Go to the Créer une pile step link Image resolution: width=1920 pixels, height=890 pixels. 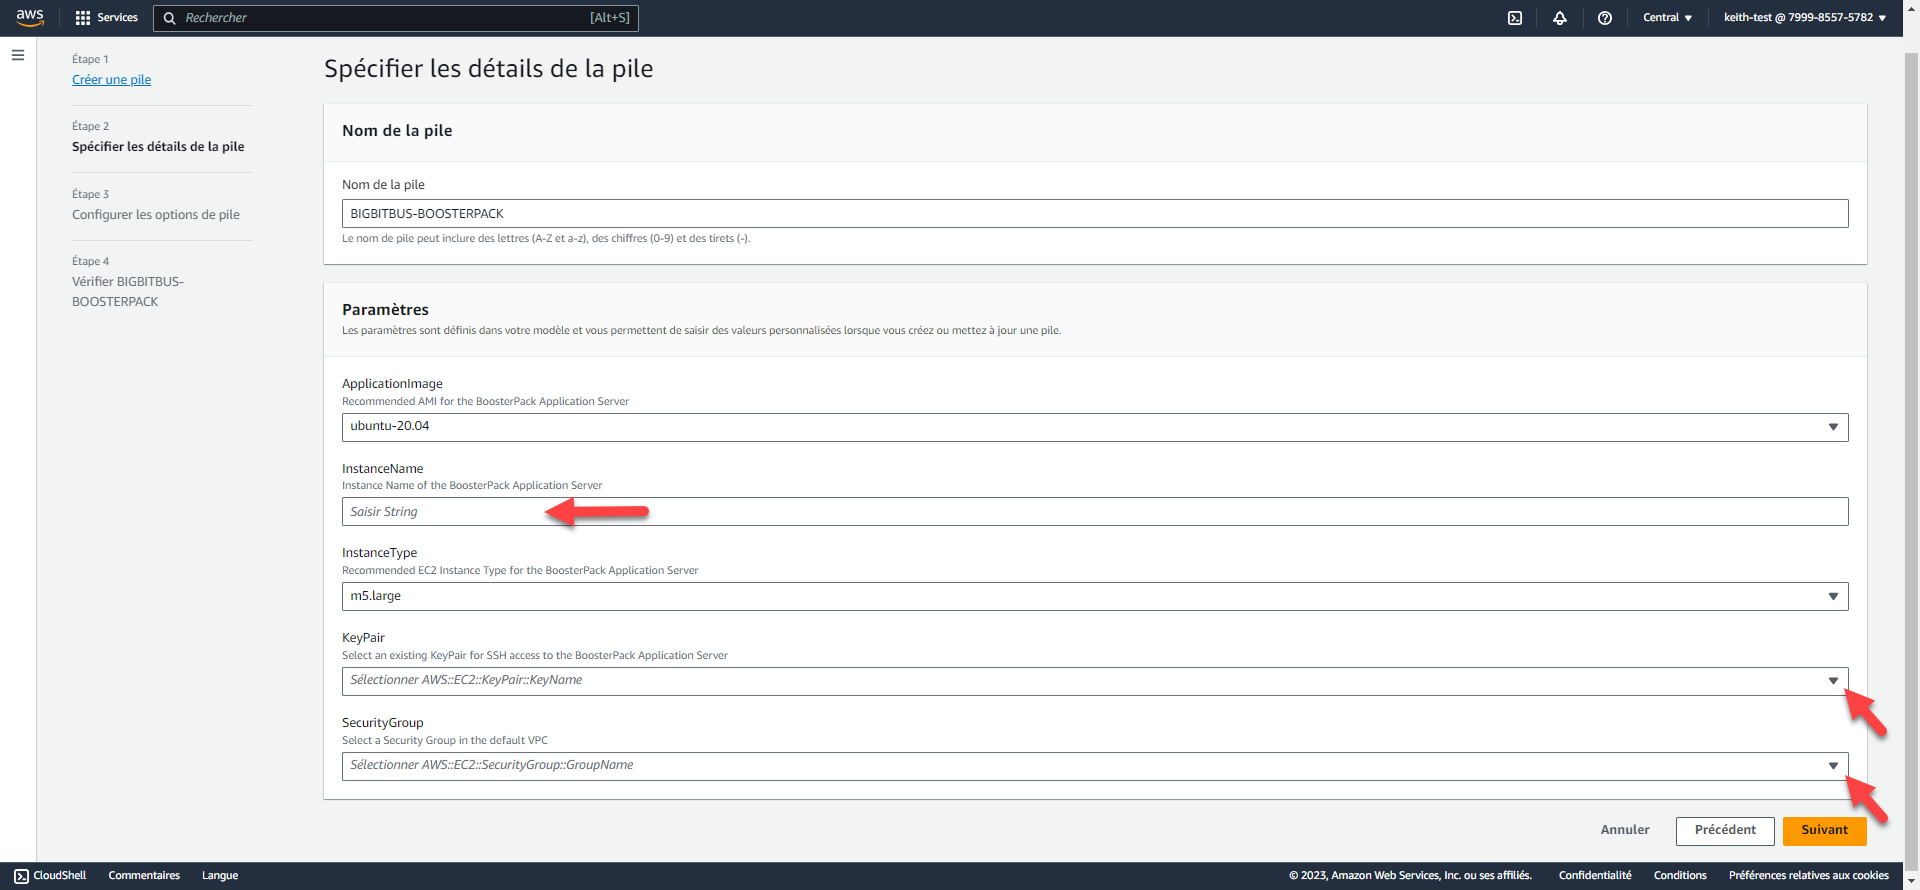click(111, 80)
